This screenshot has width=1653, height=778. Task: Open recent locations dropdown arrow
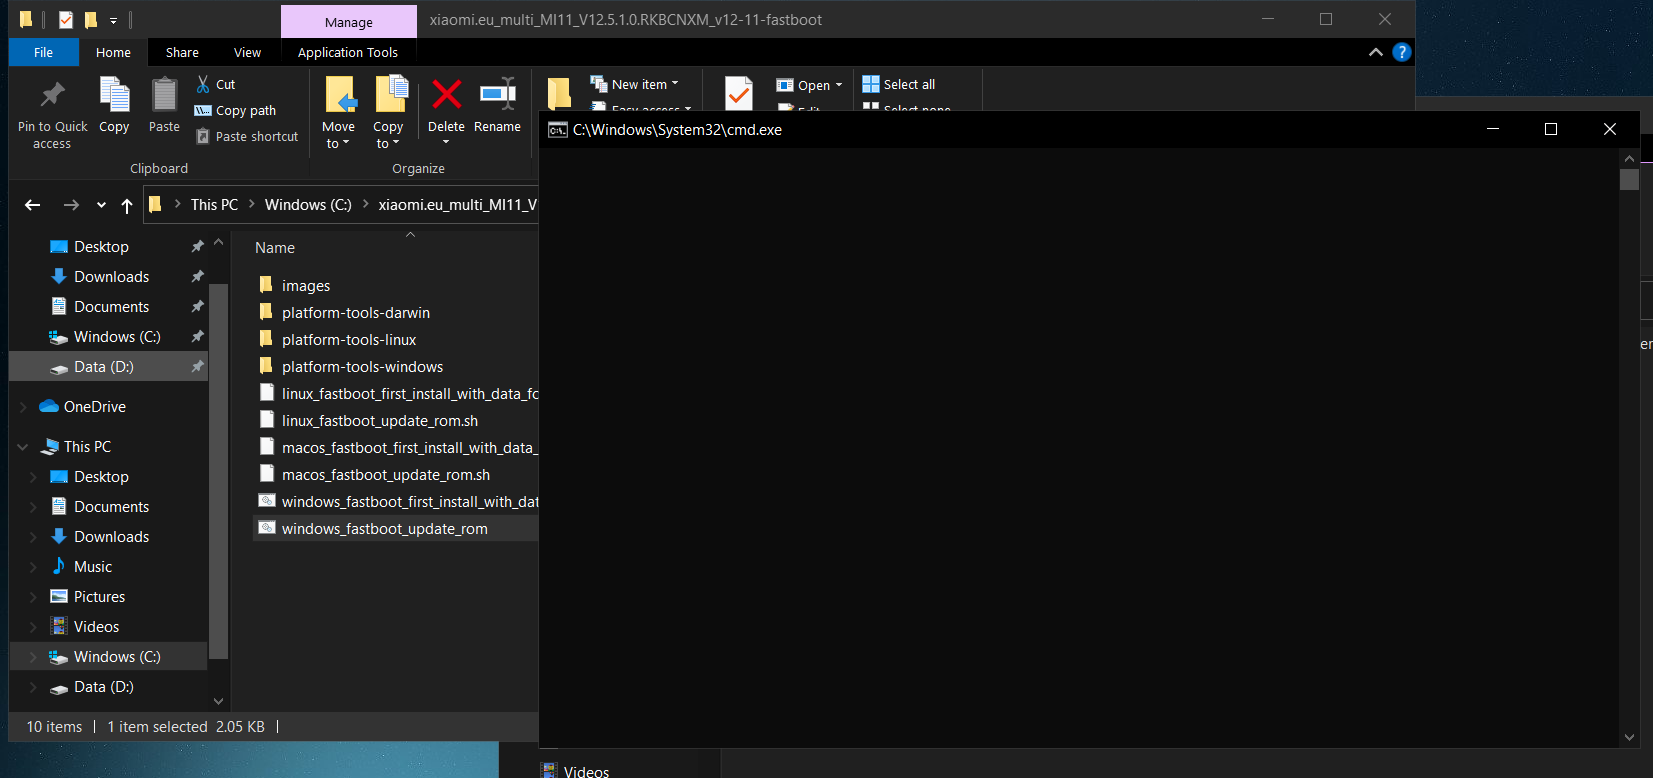click(101, 205)
